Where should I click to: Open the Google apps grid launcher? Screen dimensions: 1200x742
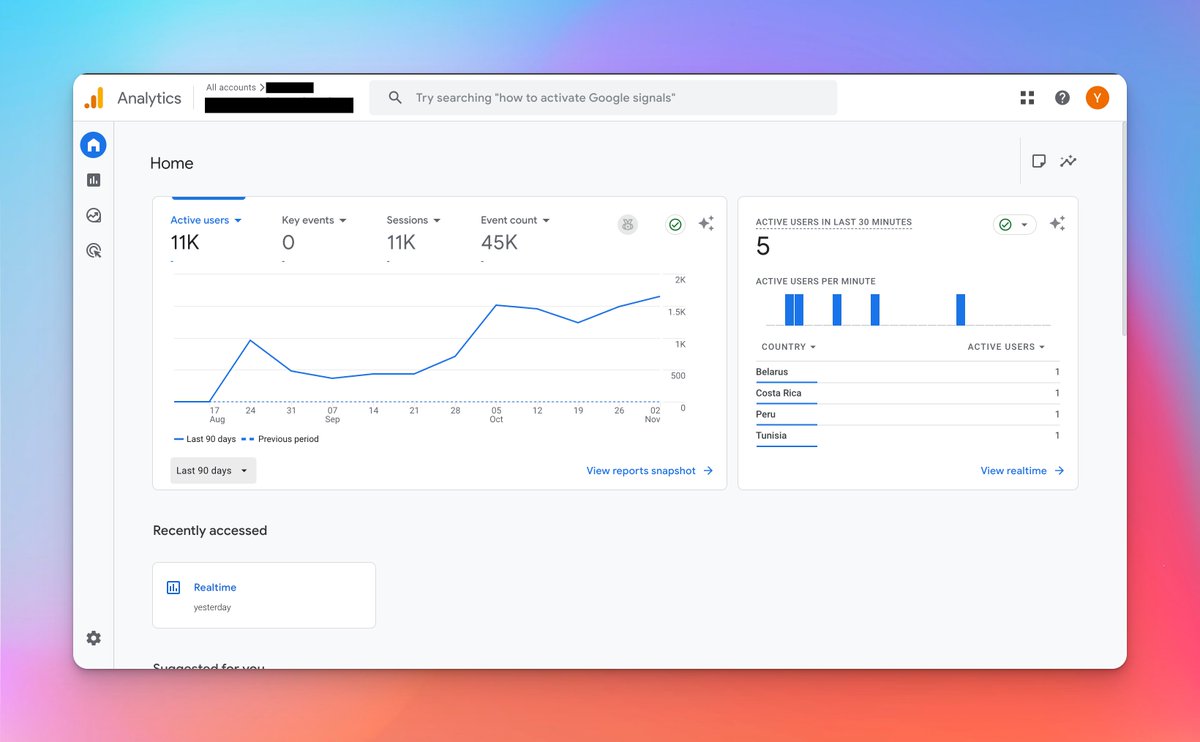point(1026,97)
